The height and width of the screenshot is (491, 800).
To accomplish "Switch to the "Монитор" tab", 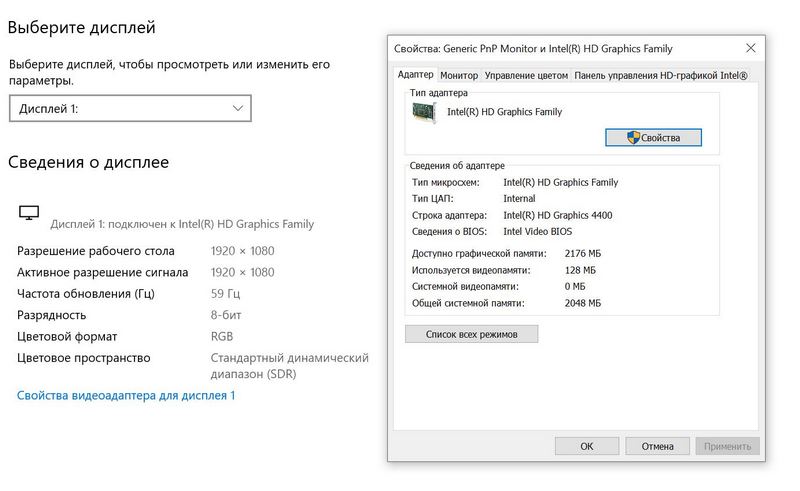I will 459,75.
